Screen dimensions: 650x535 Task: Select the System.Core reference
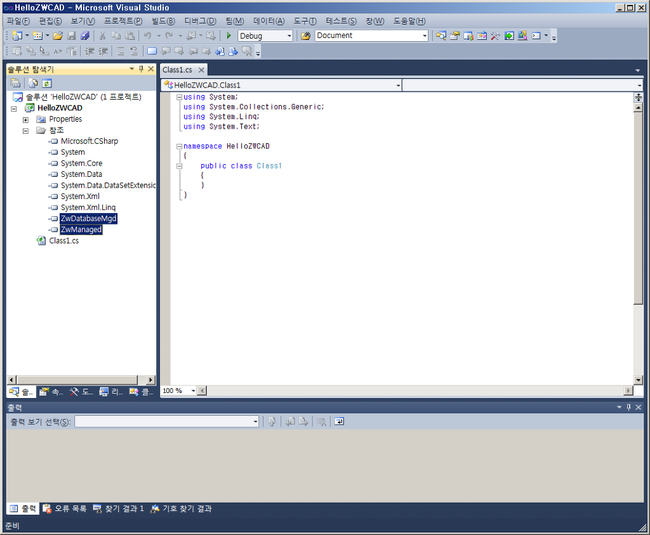[81, 163]
